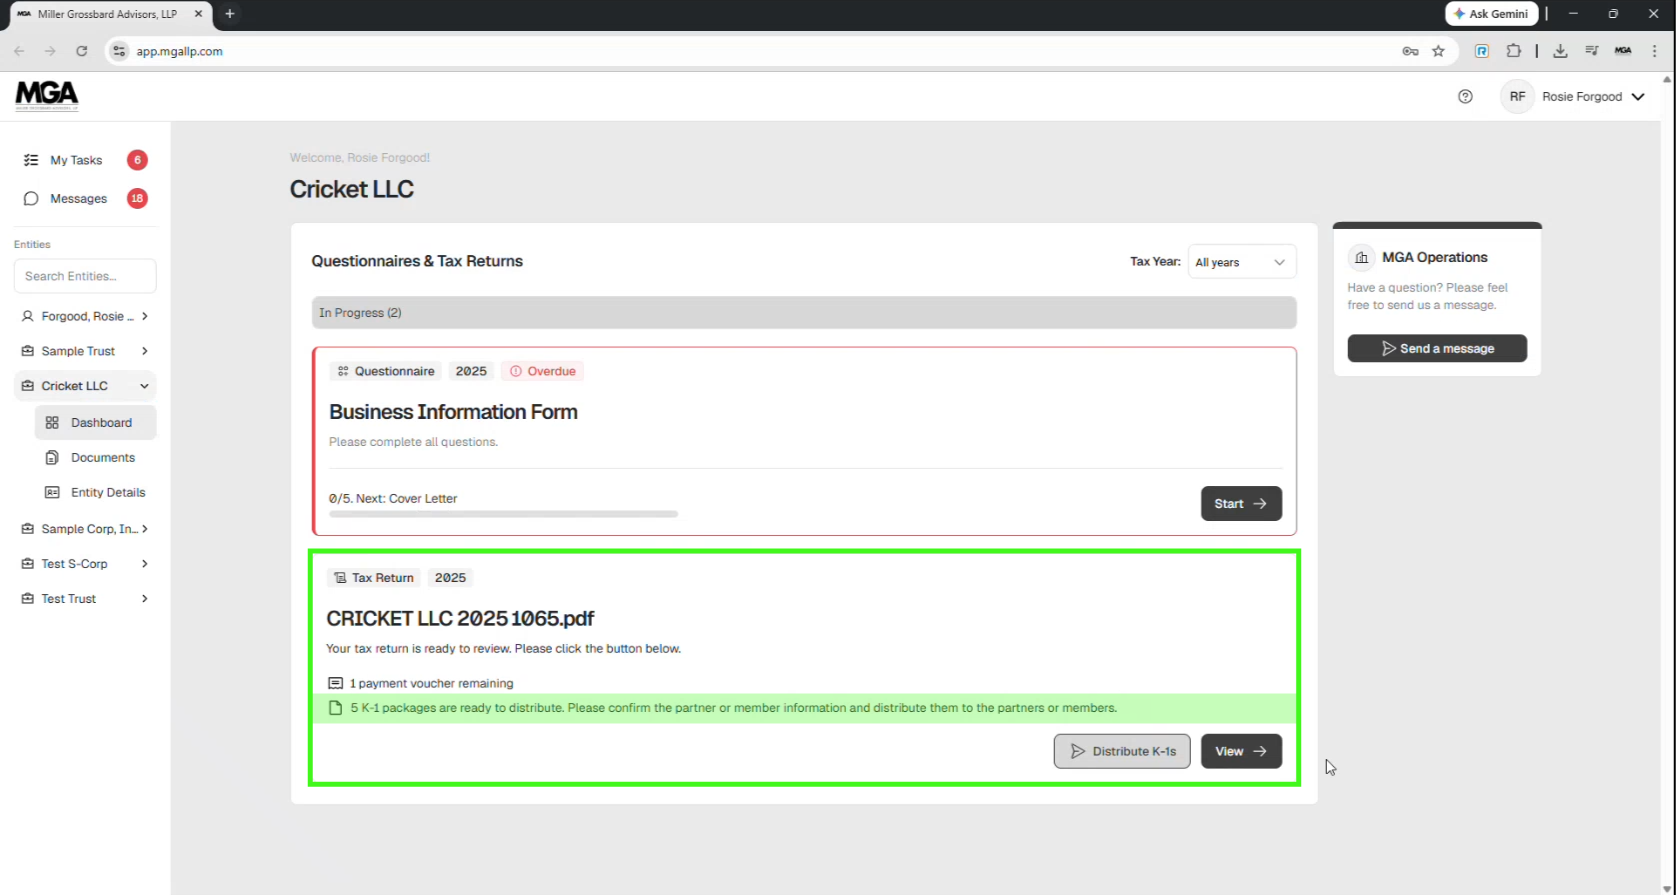Select the Sample Trust entity
Image resolution: width=1676 pixels, height=895 pixels.
78,351
